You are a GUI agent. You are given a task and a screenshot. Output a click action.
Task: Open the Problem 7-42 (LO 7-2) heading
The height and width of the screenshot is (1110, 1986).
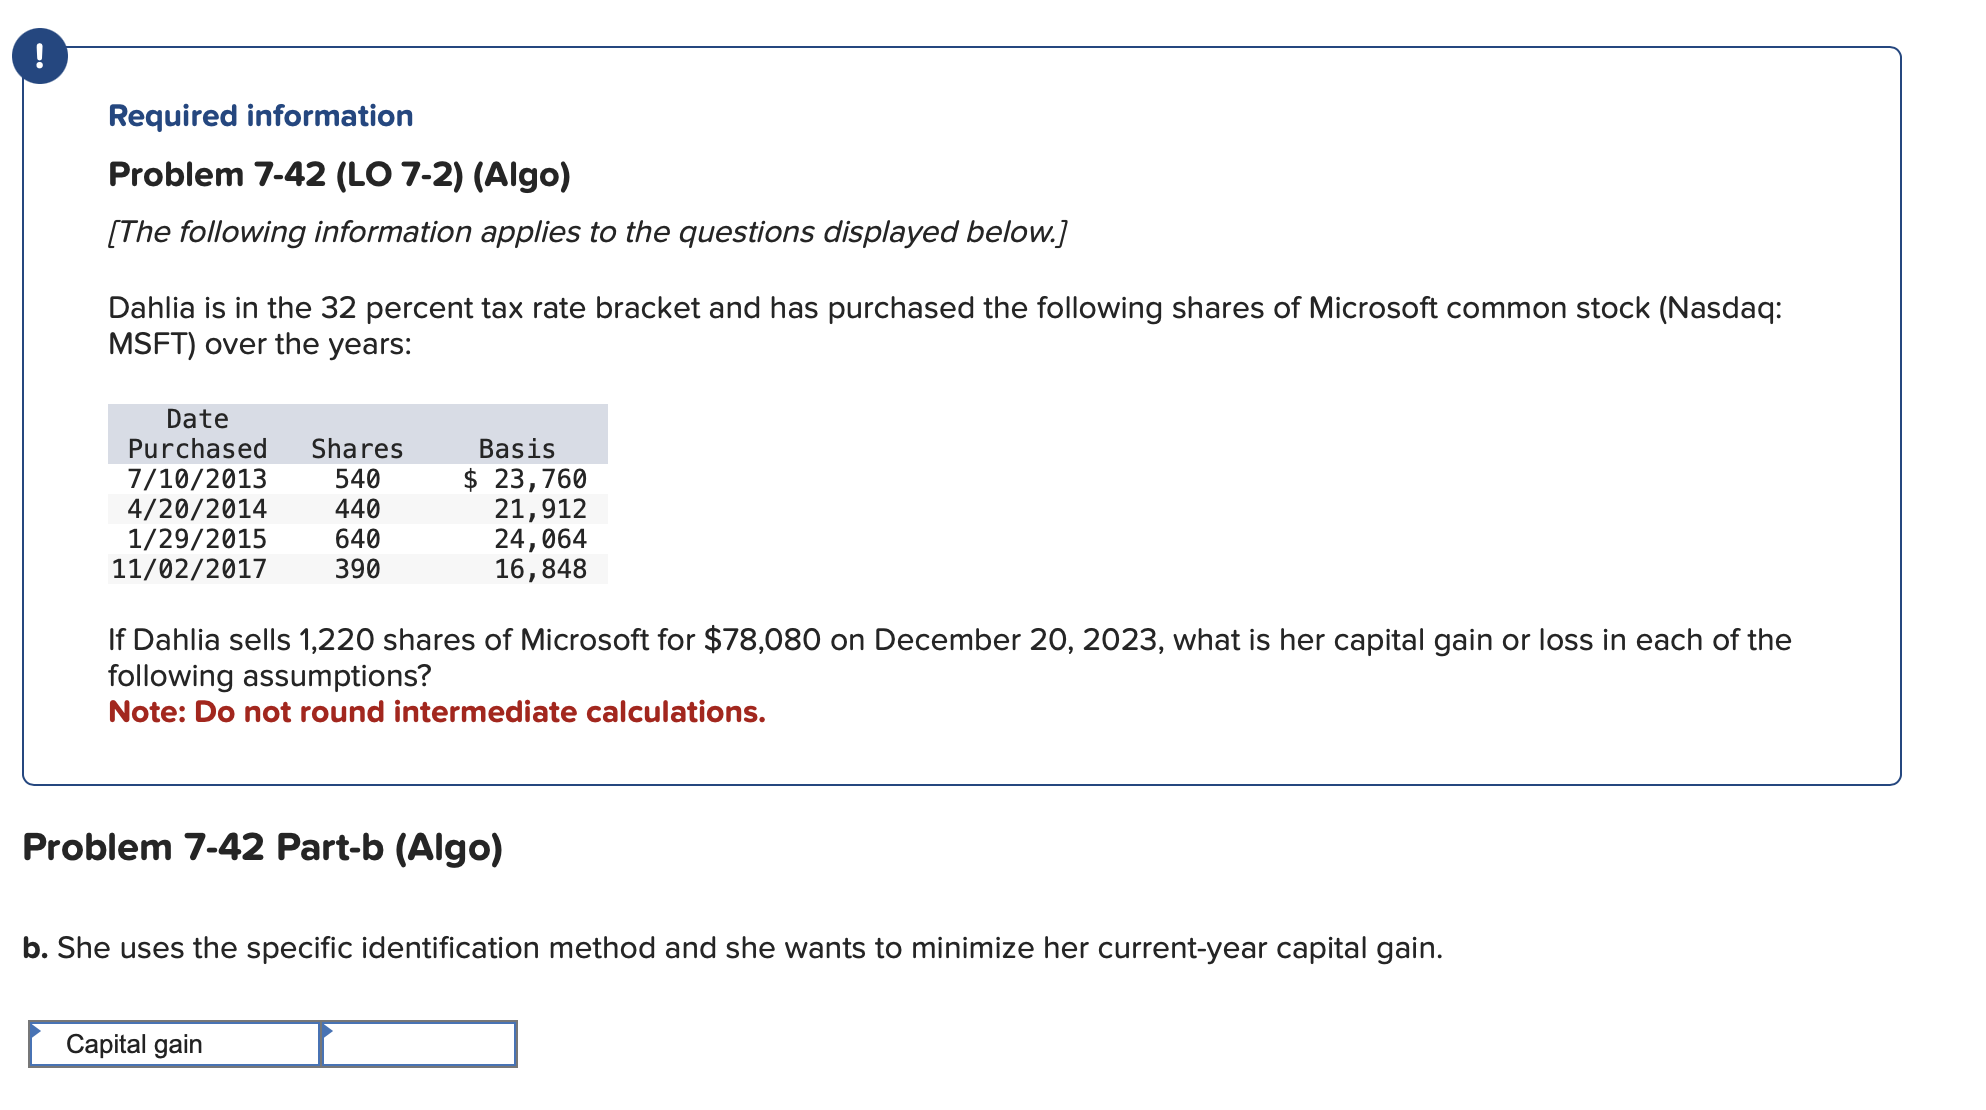click(339, 174)
